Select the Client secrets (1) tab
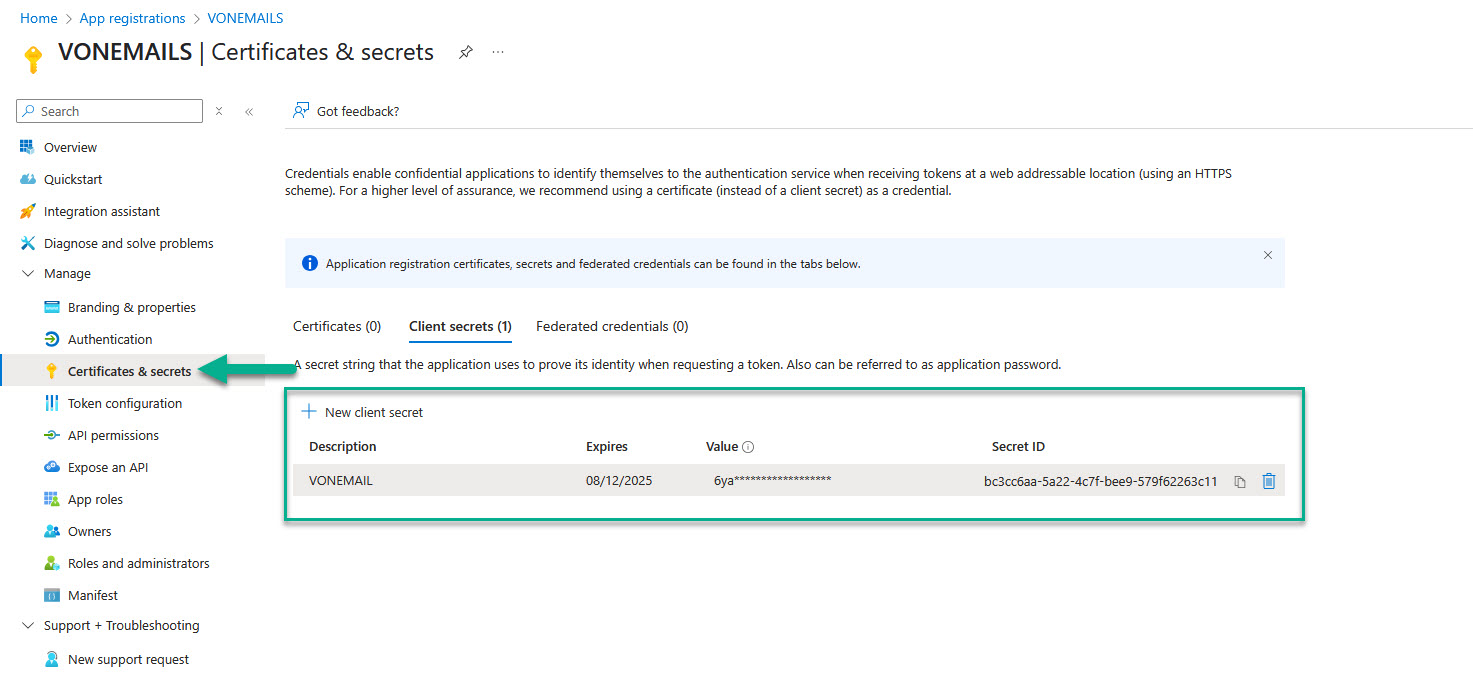1473x688 pixels. (460, 326)
